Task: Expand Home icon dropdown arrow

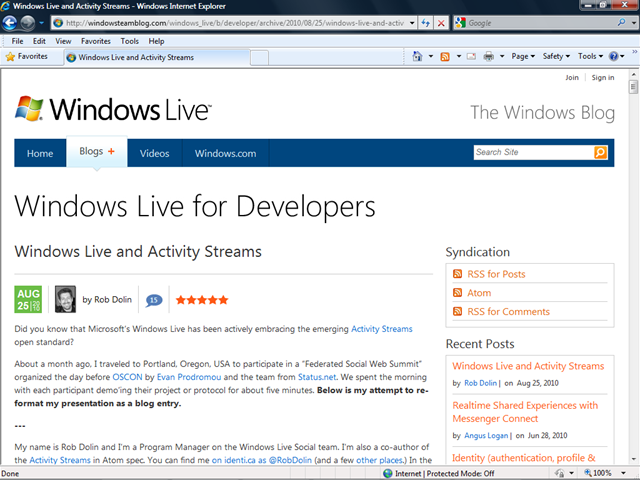Action: [x=431, y=56]
